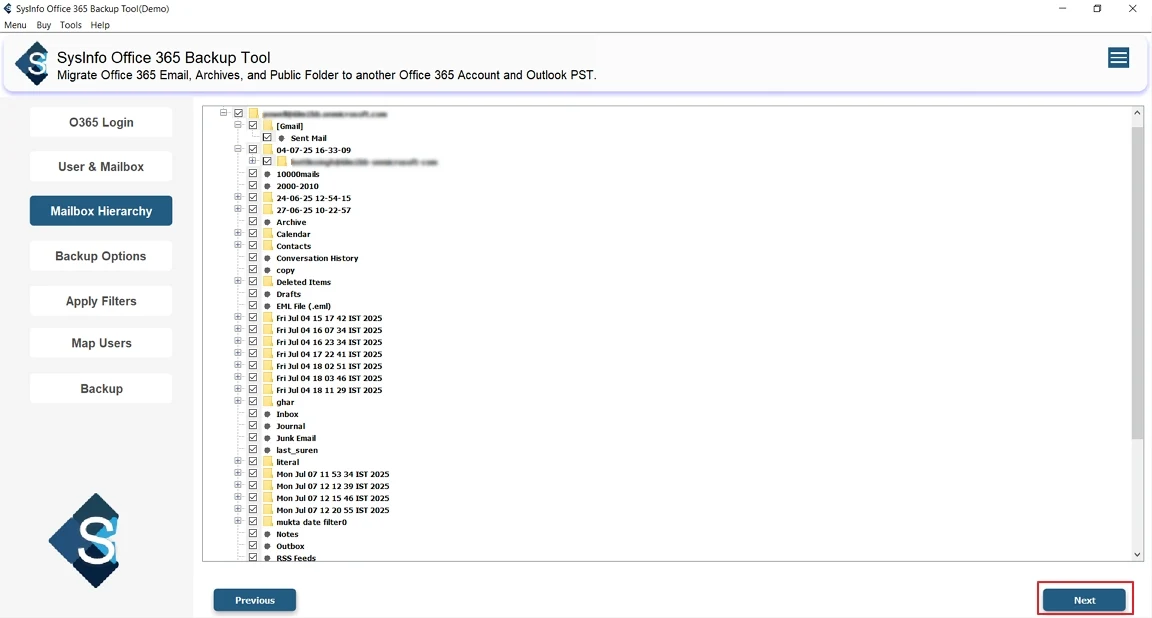This screenshot has width=1152, height=618.
Task: Open the Map Users step
Action: point(101,343)
